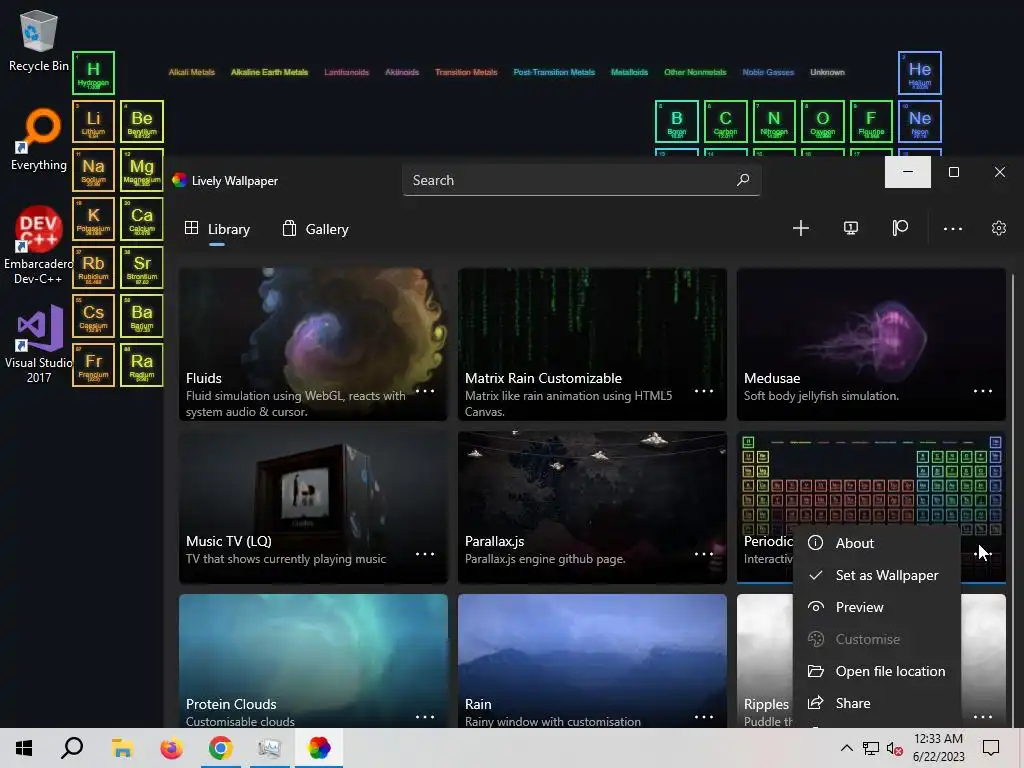Open Recycle Bin desktop icon
The width and height of the screenshot is (1024, 768).
(39, 41)
